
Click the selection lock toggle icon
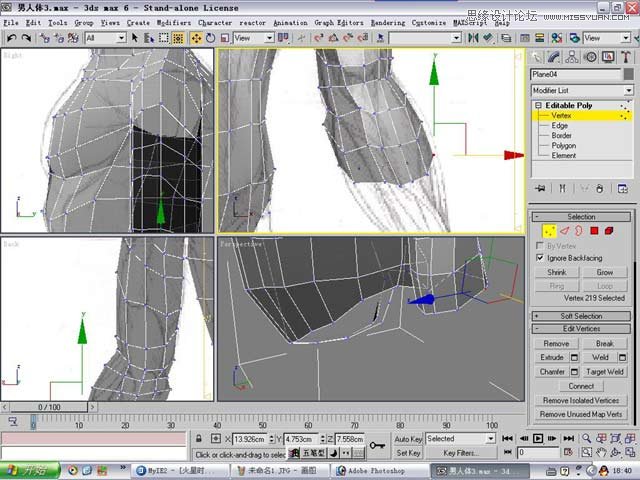click(200, 439)
